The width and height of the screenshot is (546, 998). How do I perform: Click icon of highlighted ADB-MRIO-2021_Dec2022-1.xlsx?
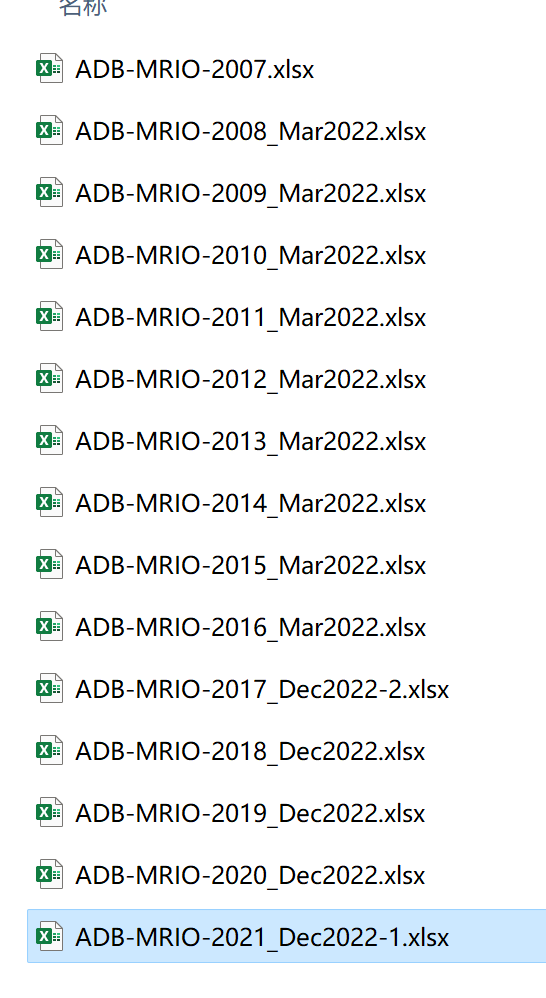49,937
